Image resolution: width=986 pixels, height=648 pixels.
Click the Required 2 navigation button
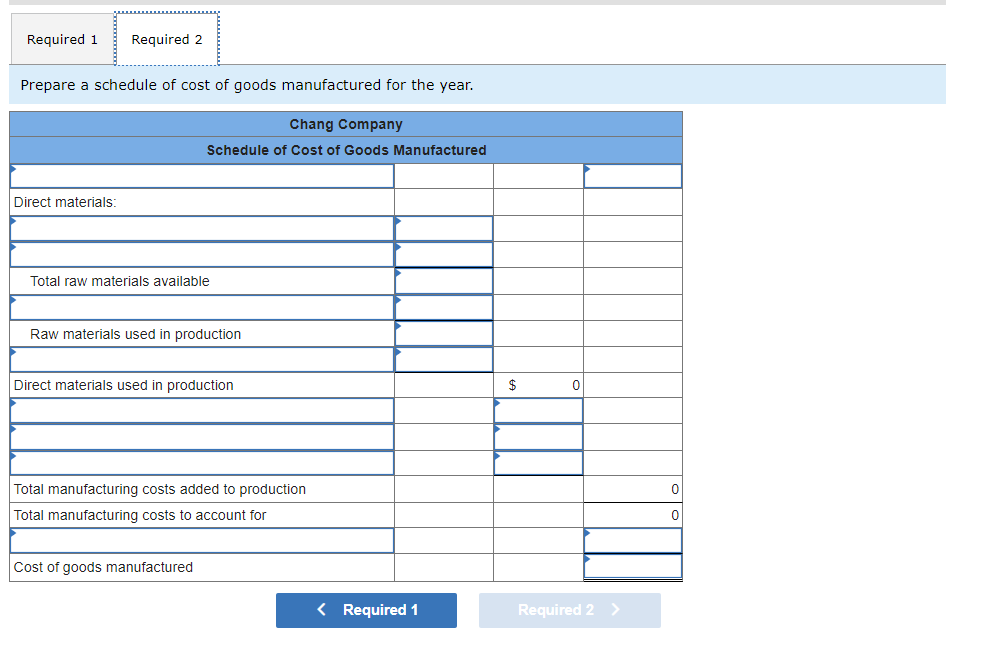[x=569, y=610]
